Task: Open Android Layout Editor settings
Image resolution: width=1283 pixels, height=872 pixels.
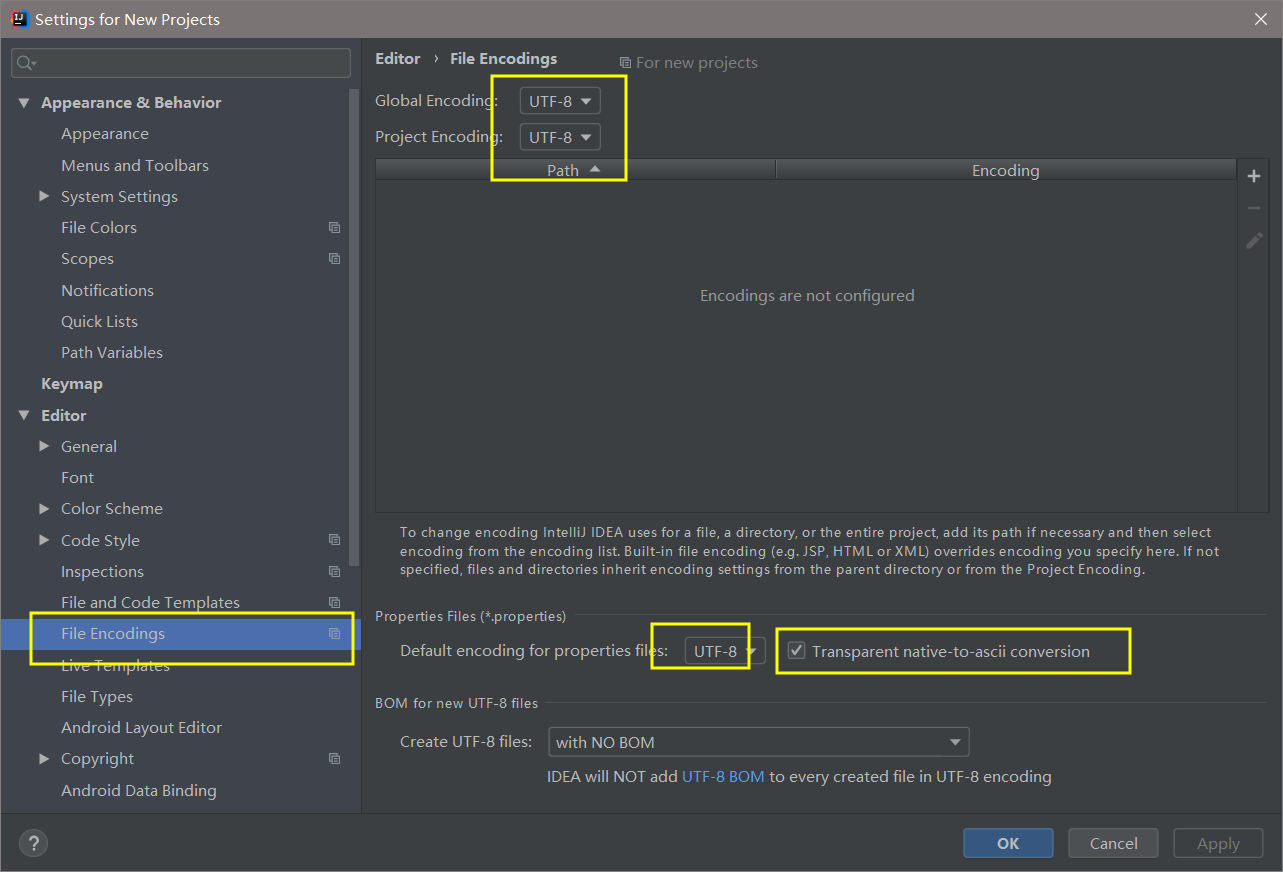Action: coord(142,728)
